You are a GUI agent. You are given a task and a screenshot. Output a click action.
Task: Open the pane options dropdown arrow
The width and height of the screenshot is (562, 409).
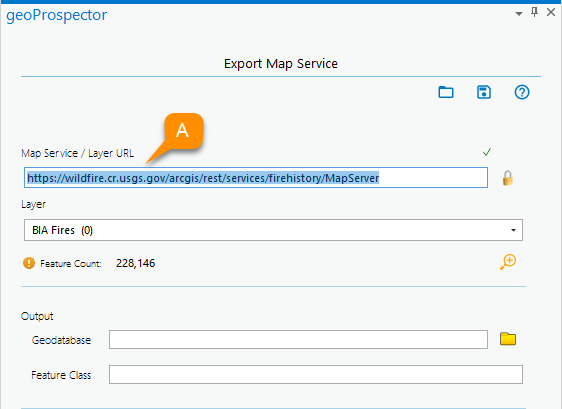(519, 14)
